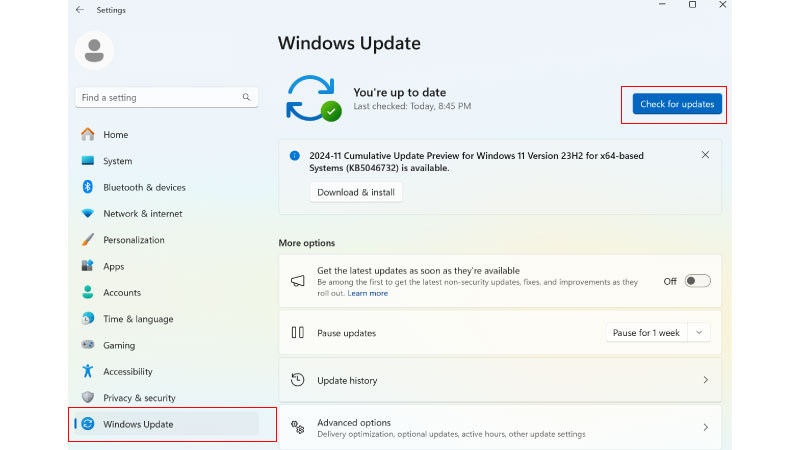Open the Update history row

click(500, 380)
